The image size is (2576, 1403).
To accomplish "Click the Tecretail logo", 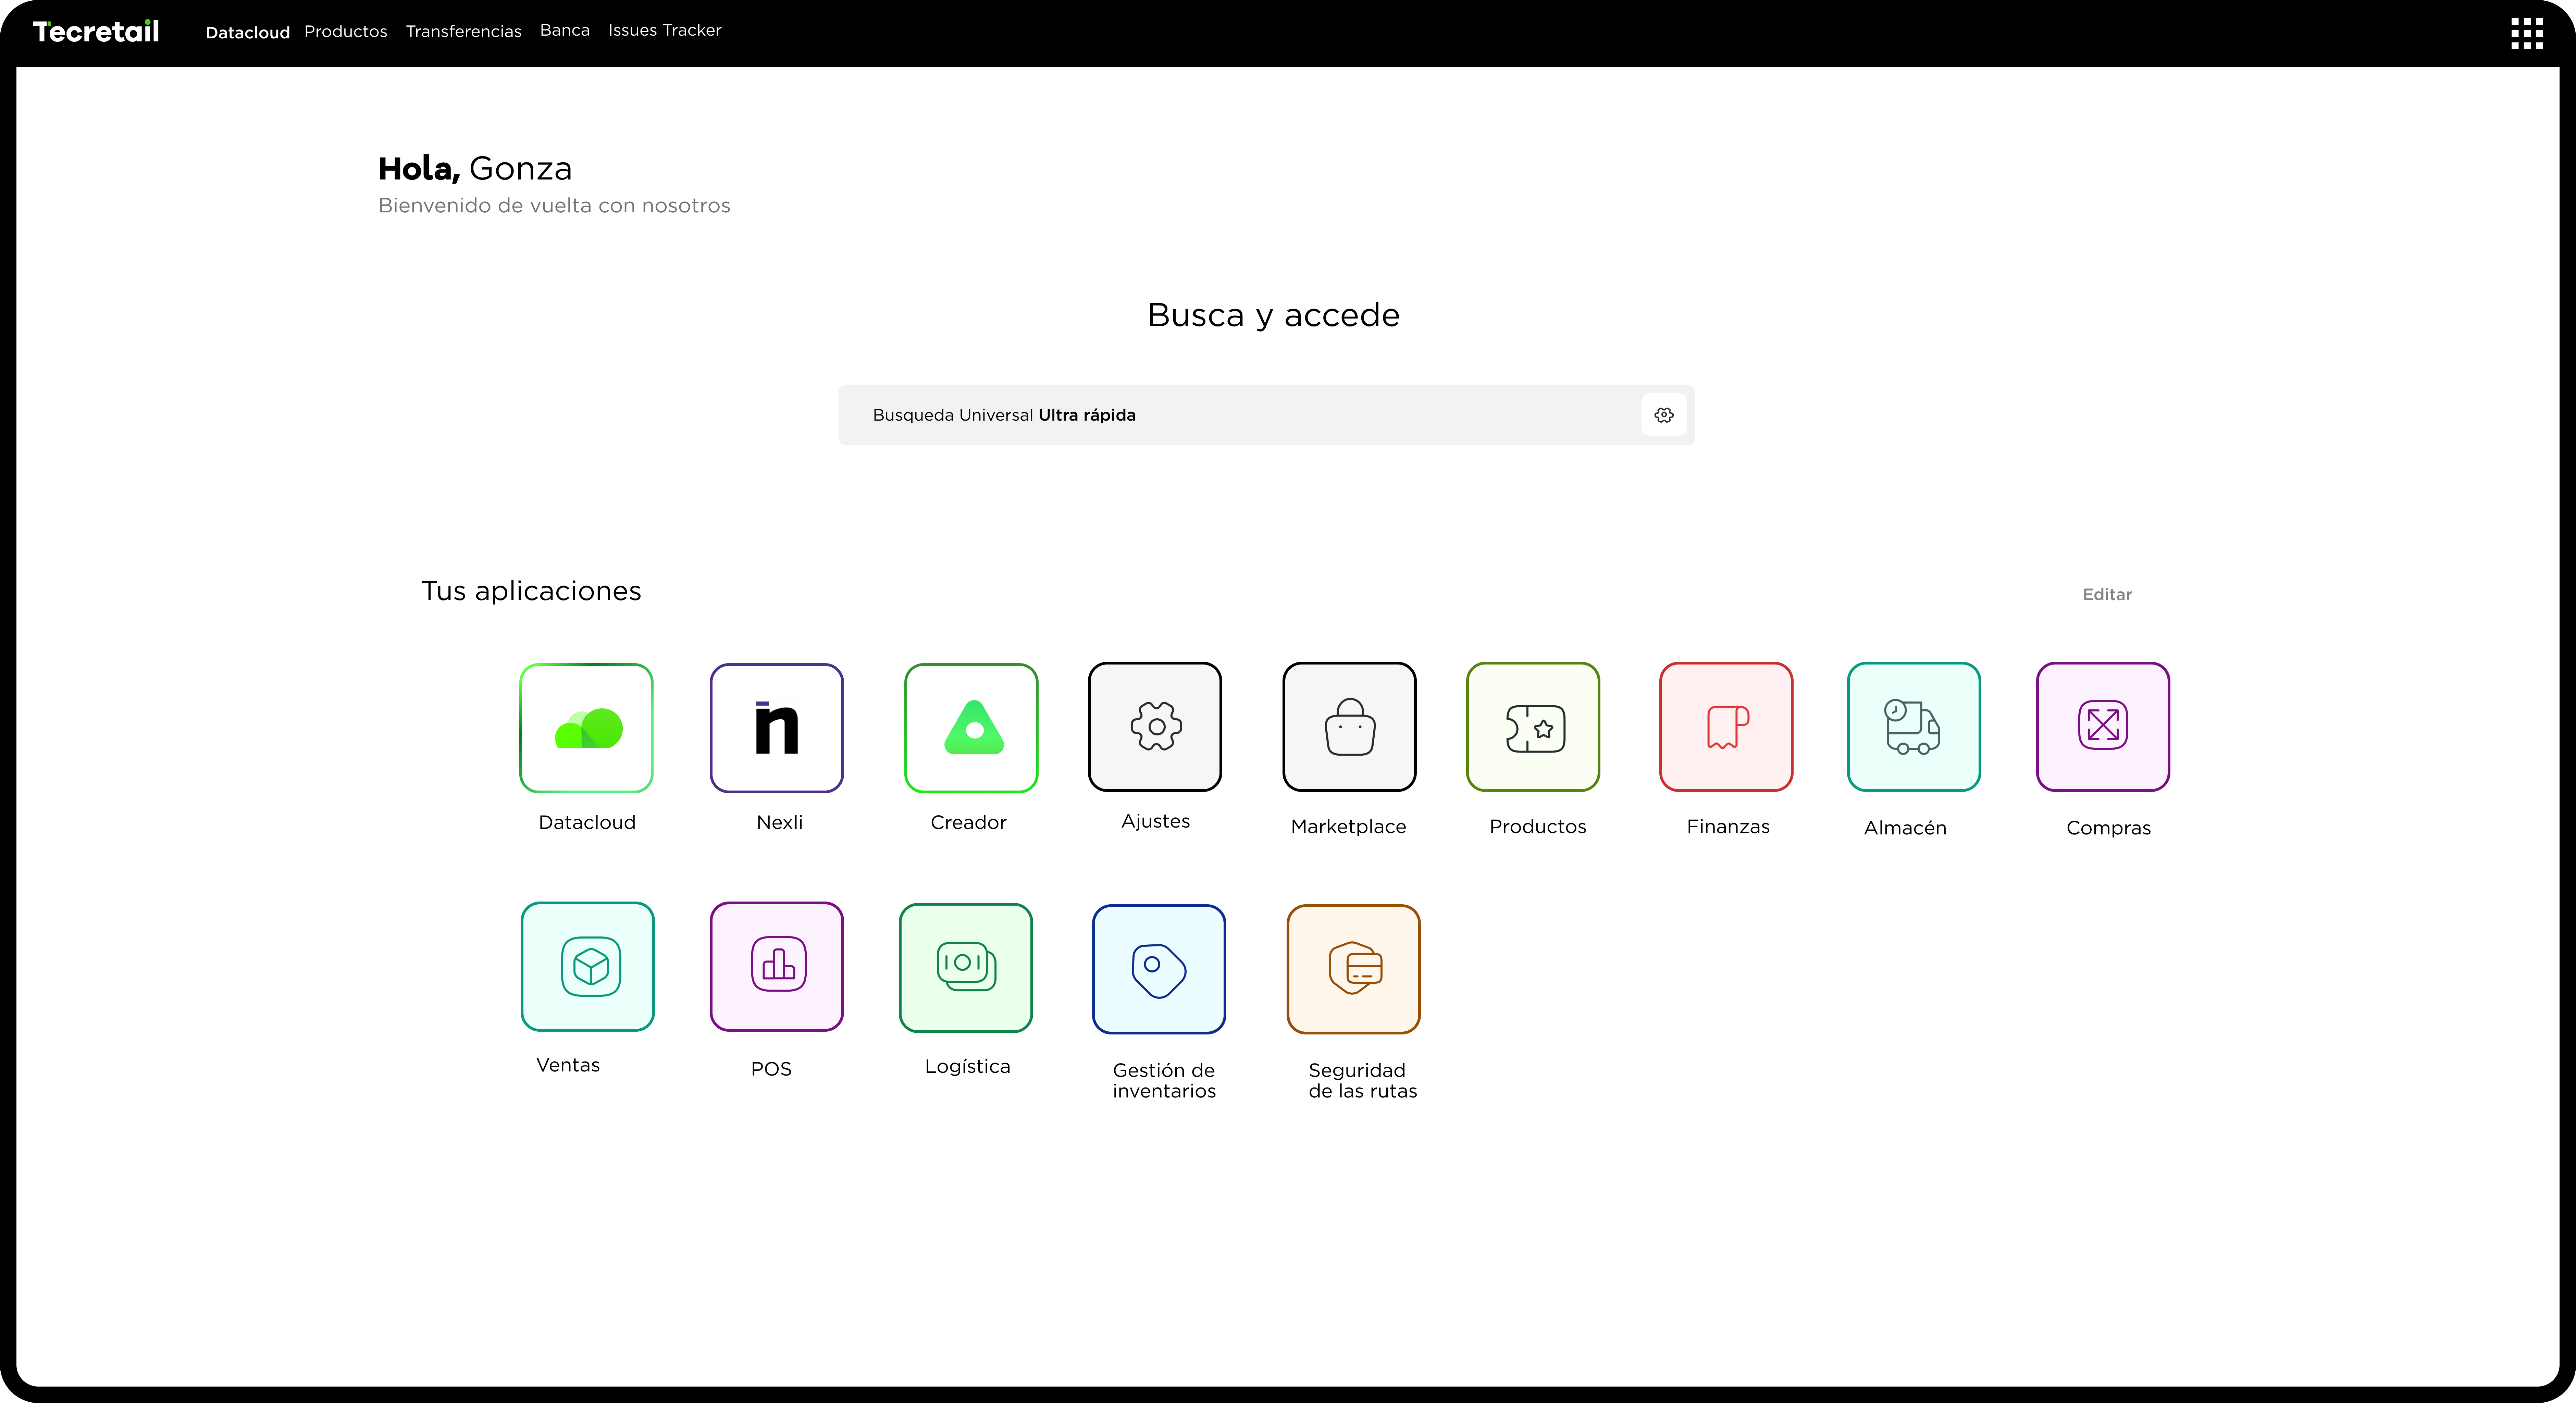I will (x=96, y=32).
